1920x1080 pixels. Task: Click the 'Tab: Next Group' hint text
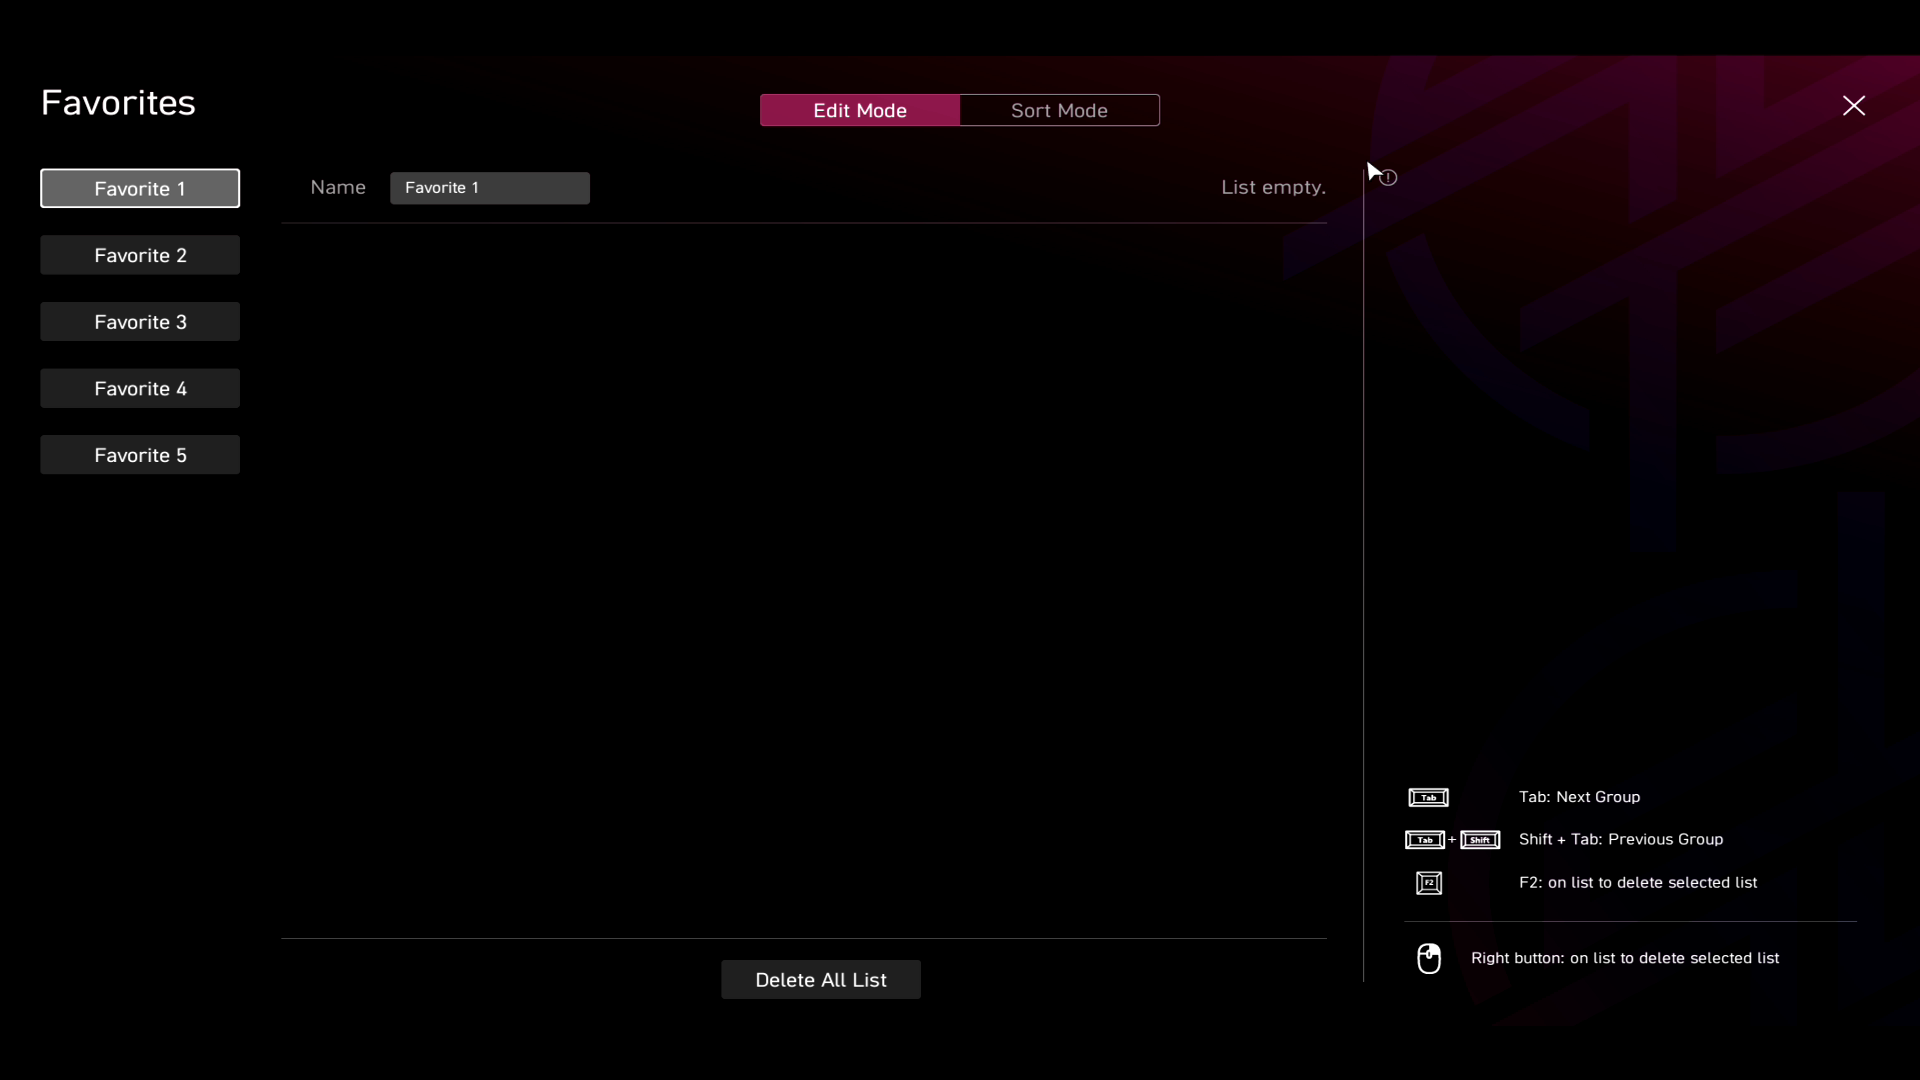coord(1579,797)
